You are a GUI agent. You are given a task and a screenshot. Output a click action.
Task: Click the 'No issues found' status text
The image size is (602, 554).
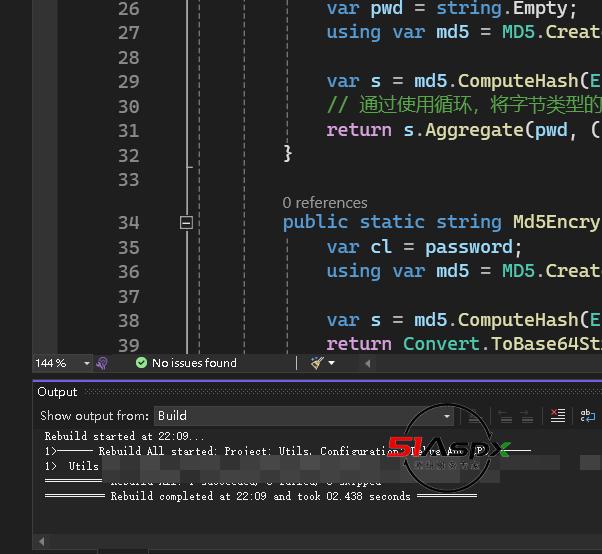[194, 363]
